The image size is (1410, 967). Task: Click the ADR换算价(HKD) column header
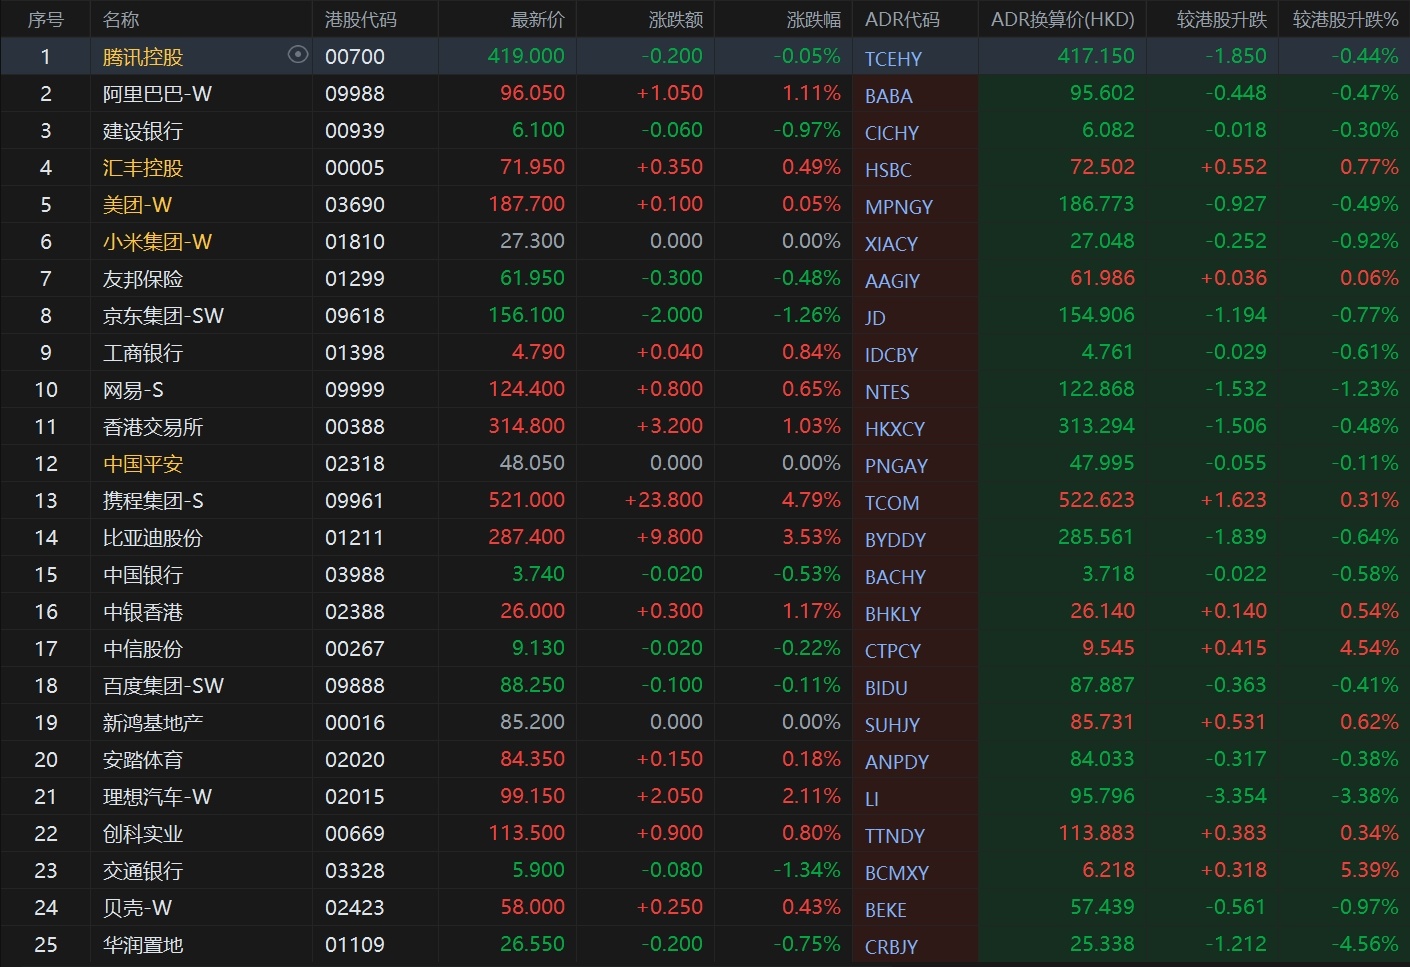(1062, 19)
